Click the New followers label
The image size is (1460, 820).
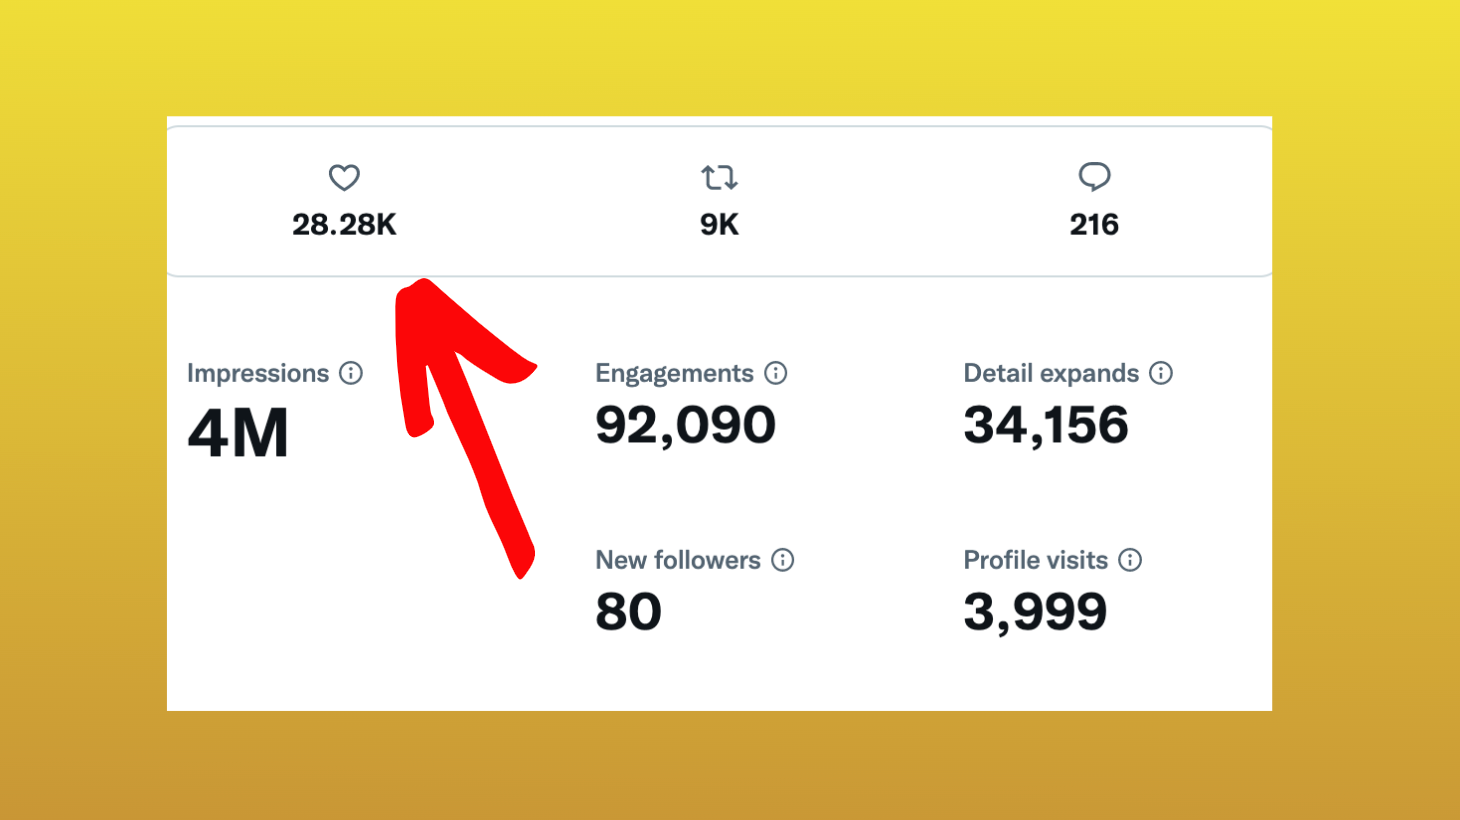(678, 560)
